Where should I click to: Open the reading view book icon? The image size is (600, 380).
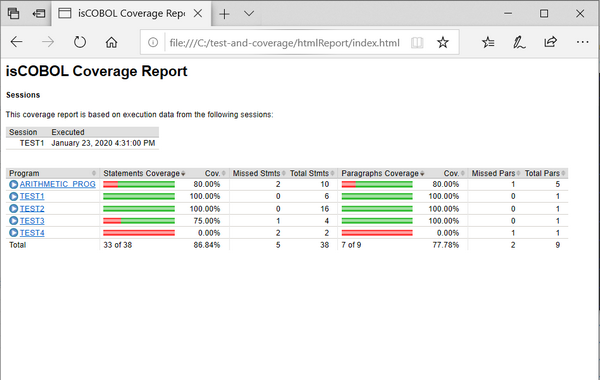click(417, 42)
